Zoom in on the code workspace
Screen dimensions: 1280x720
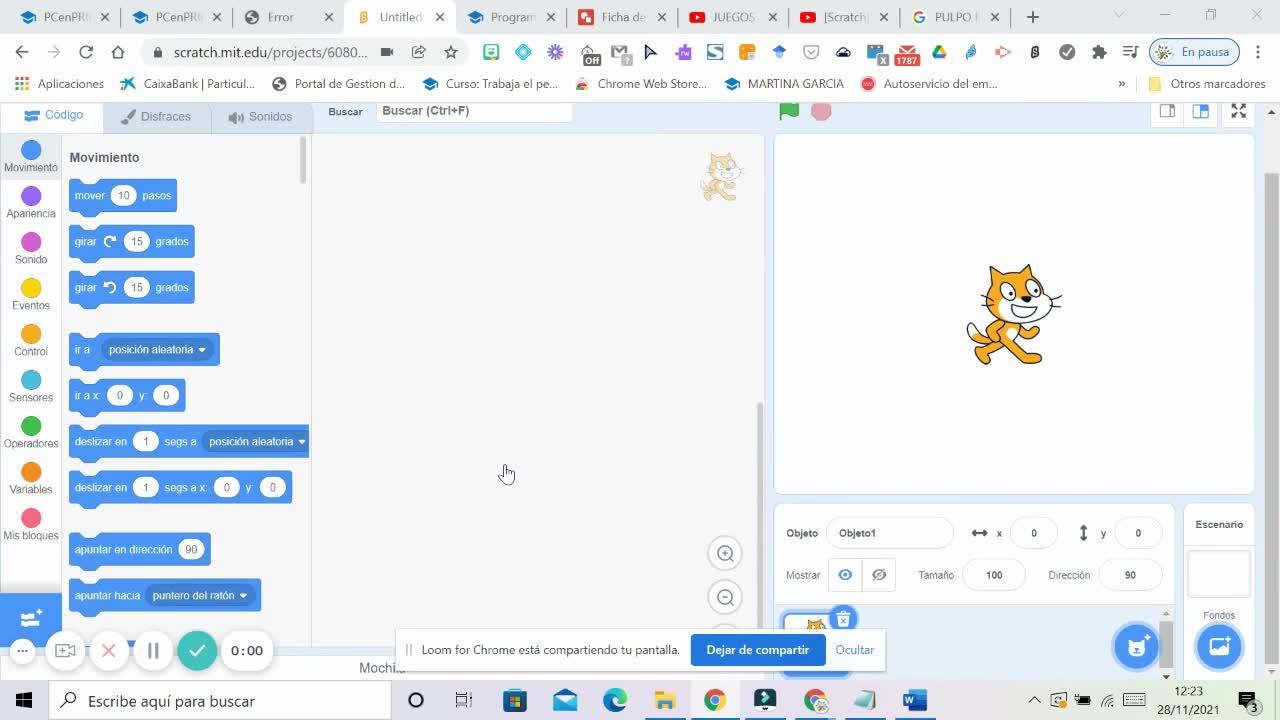725,553
